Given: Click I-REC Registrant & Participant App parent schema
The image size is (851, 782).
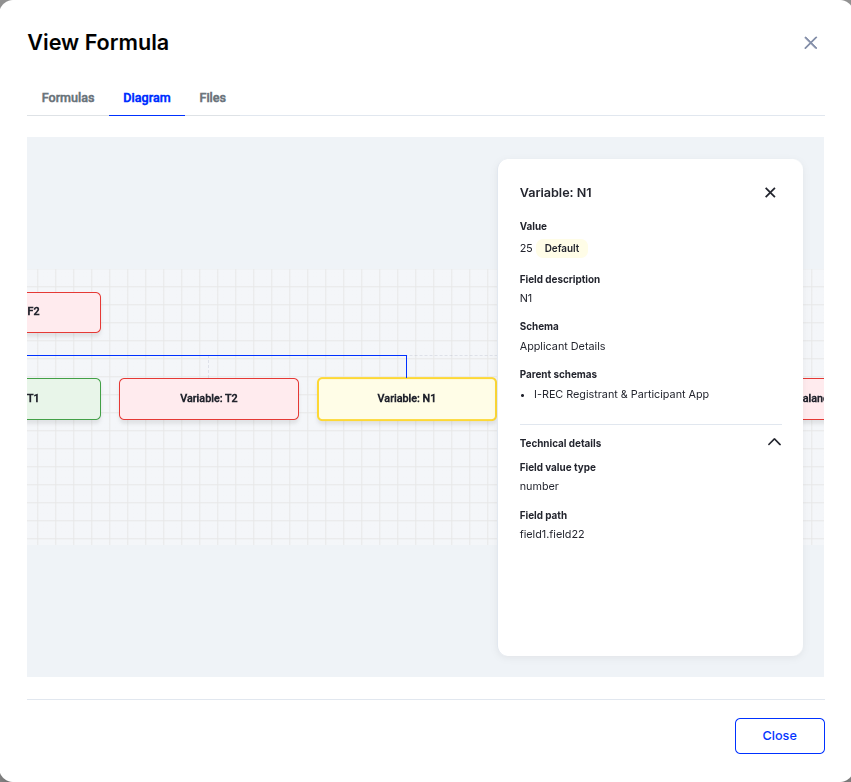Looking at the screenshot, I should point(621,394).
